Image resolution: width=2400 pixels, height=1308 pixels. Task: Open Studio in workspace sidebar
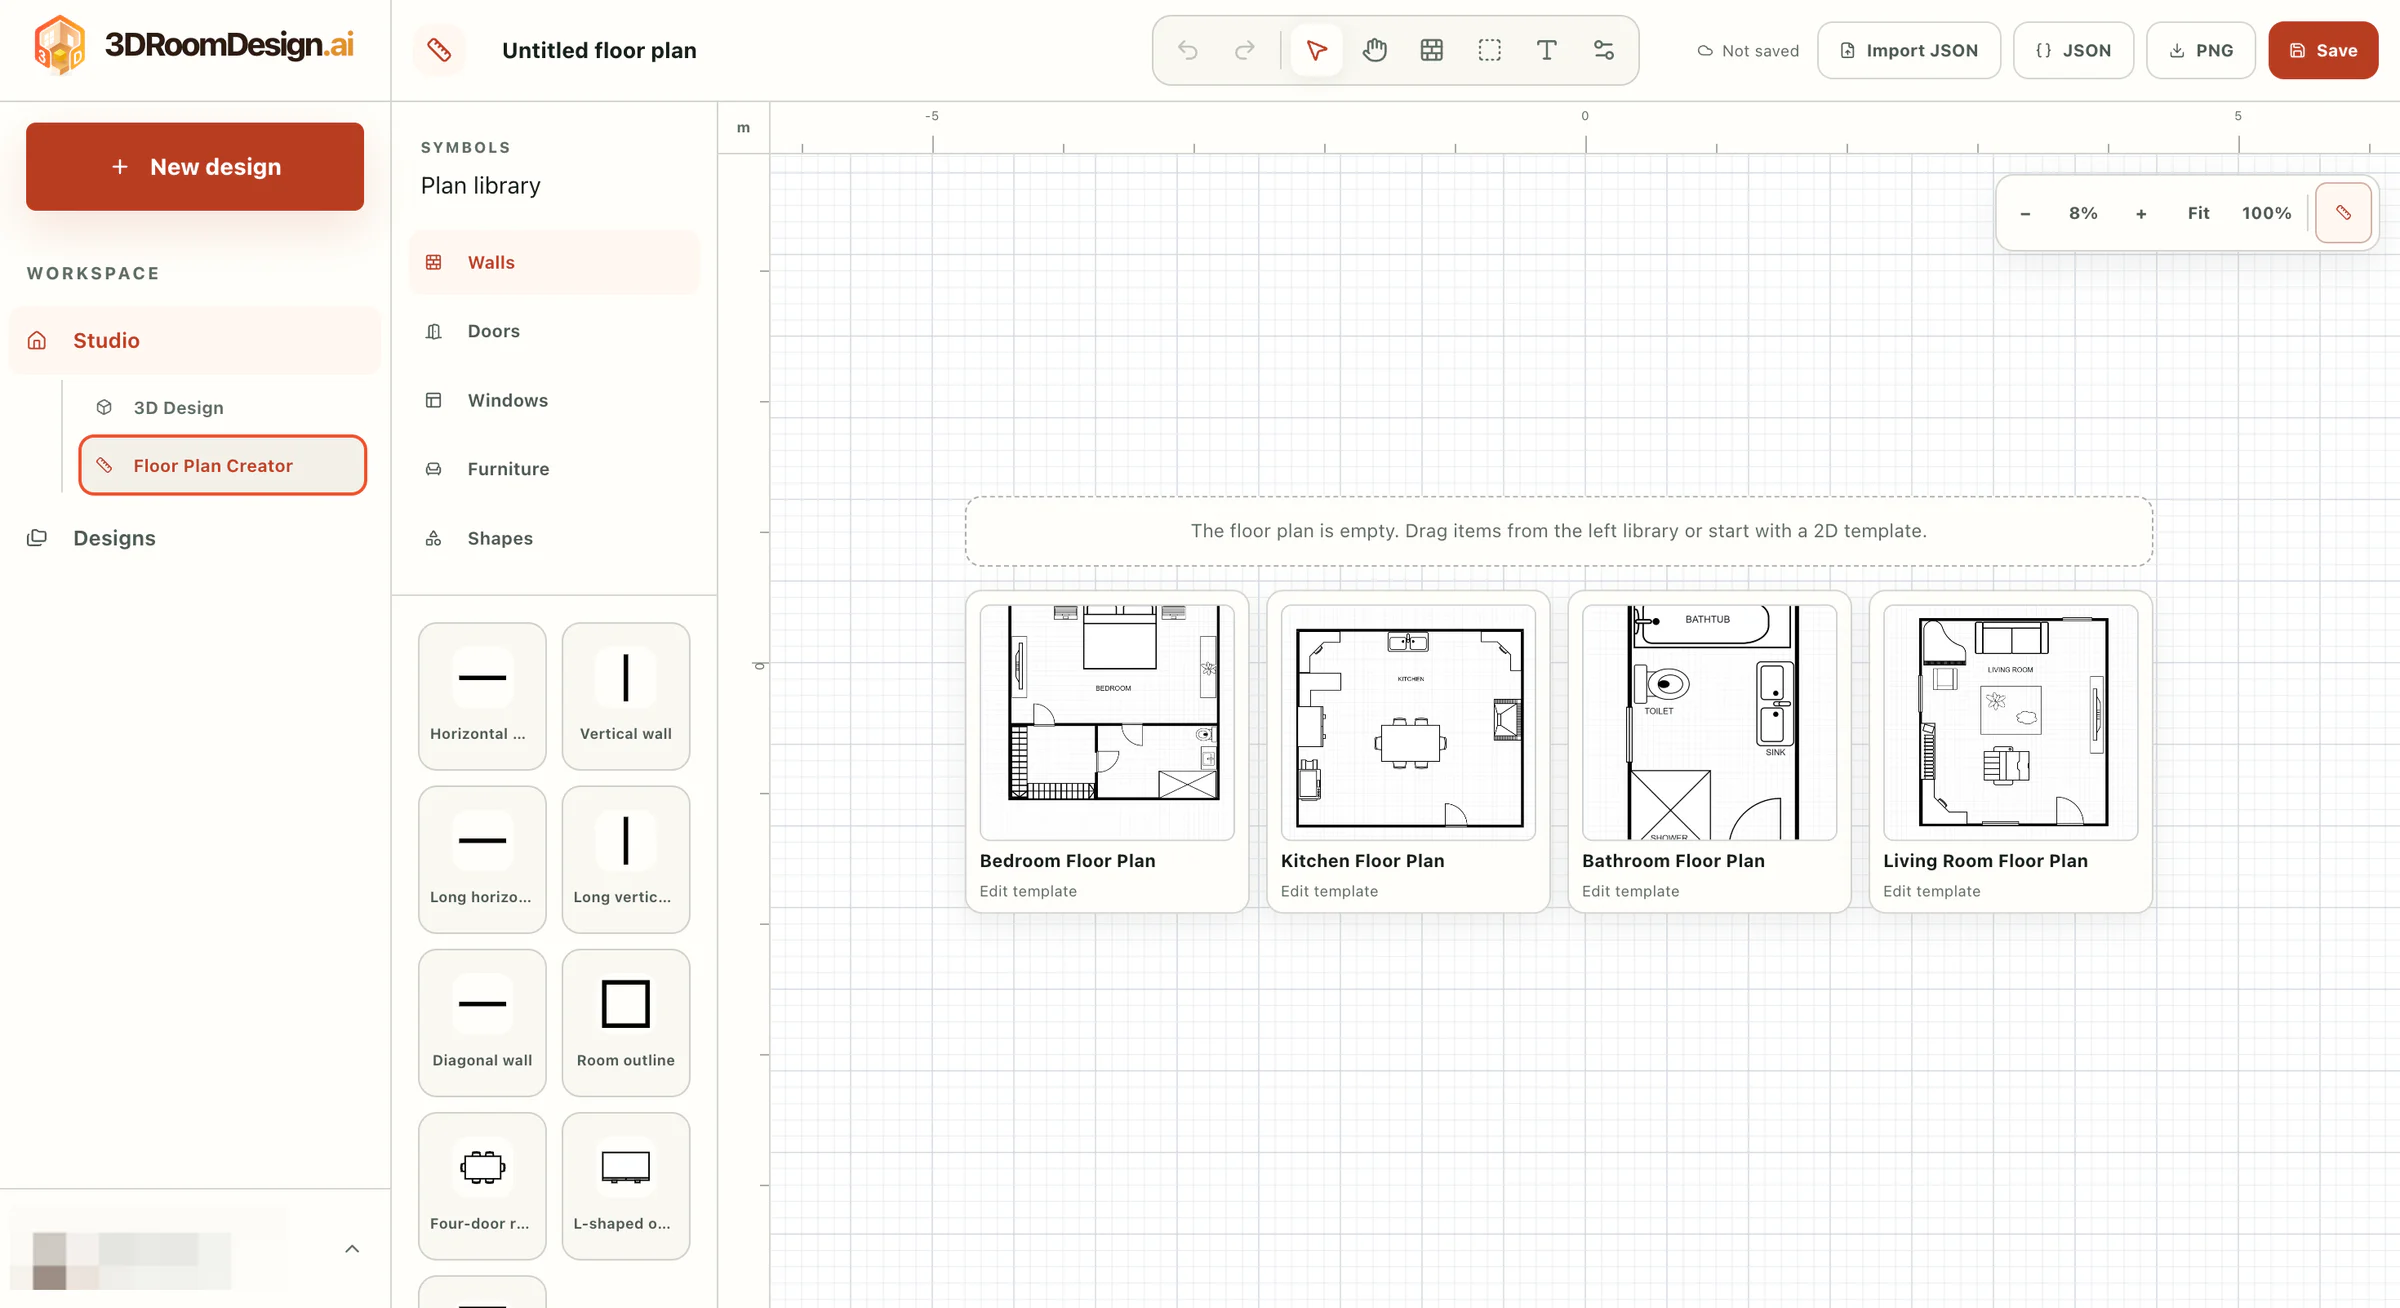coord(195,340)
